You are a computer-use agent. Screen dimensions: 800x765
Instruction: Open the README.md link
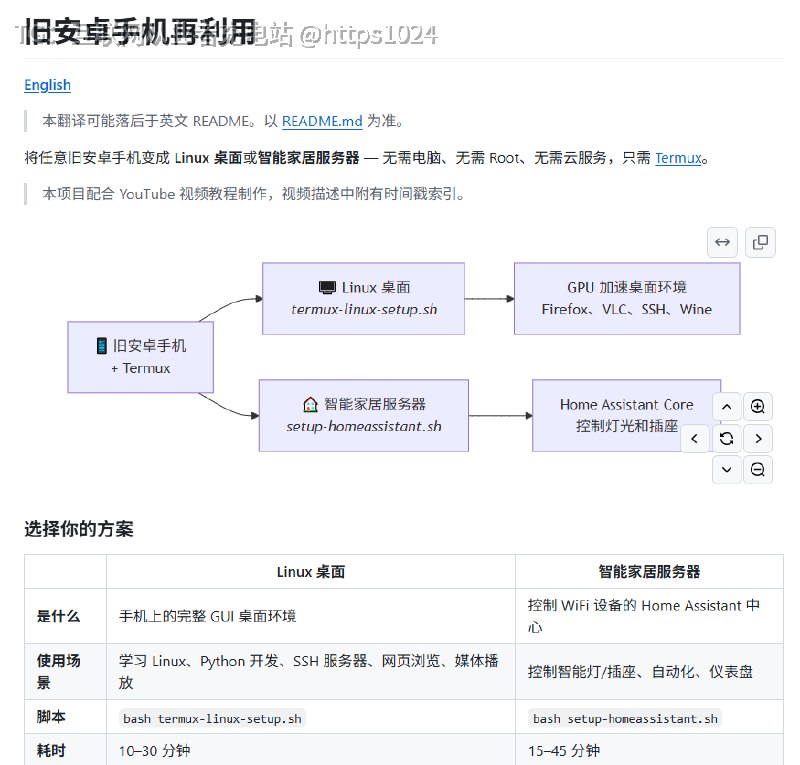pyautogui.click(x=322, y=121)
